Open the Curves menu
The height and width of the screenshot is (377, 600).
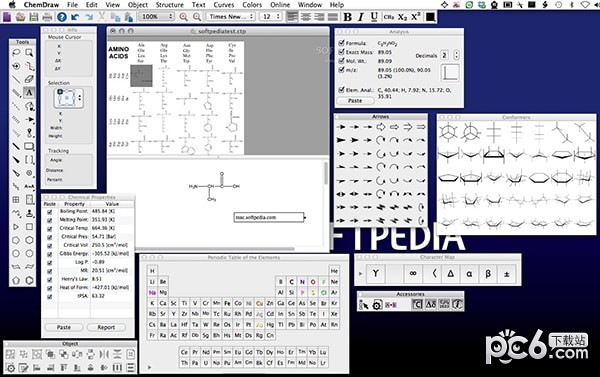(223, 5)
